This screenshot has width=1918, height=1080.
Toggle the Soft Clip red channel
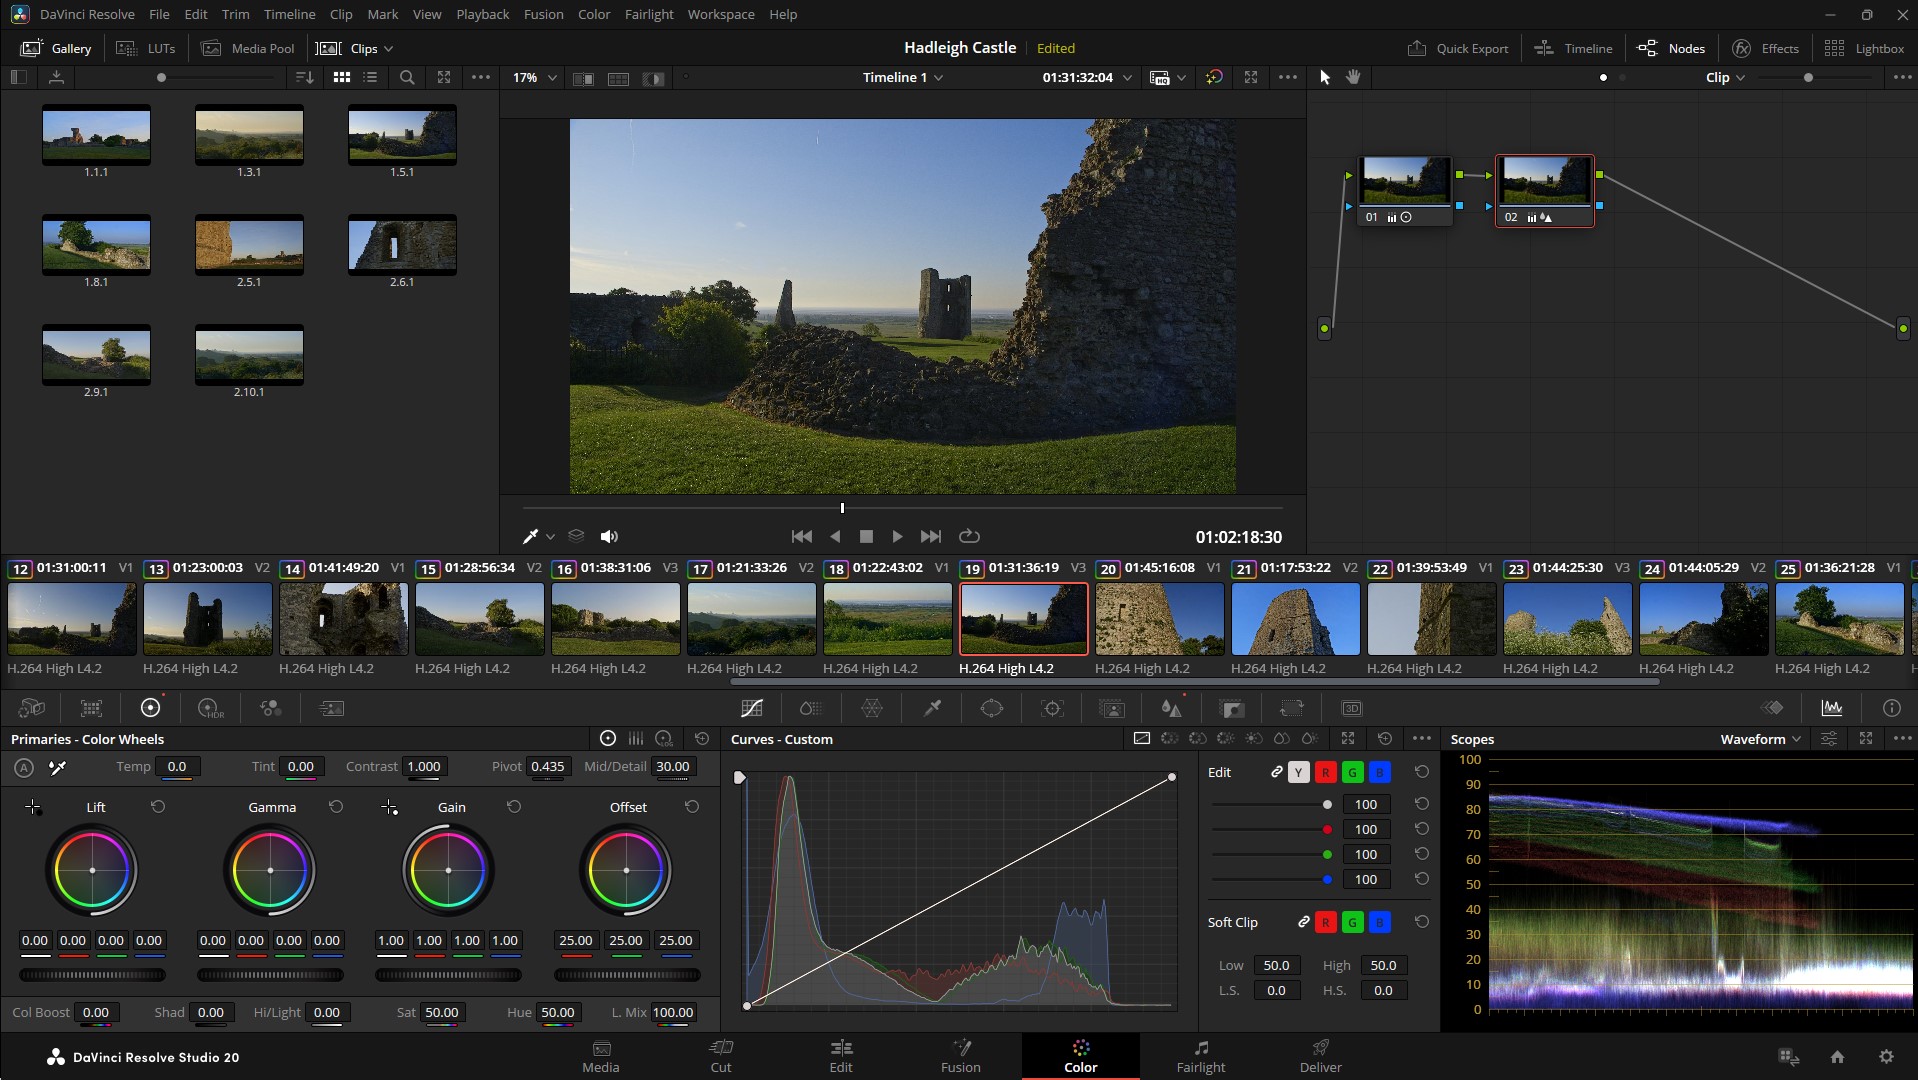click(x=1325, y=922)
